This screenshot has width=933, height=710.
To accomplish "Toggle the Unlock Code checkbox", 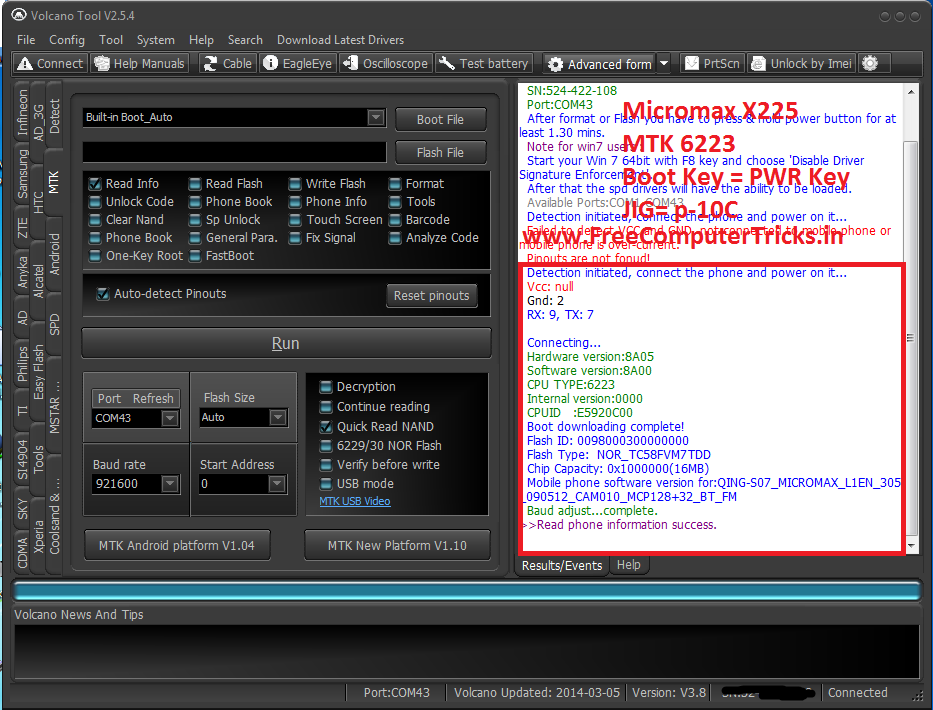I will coord(95,202).
